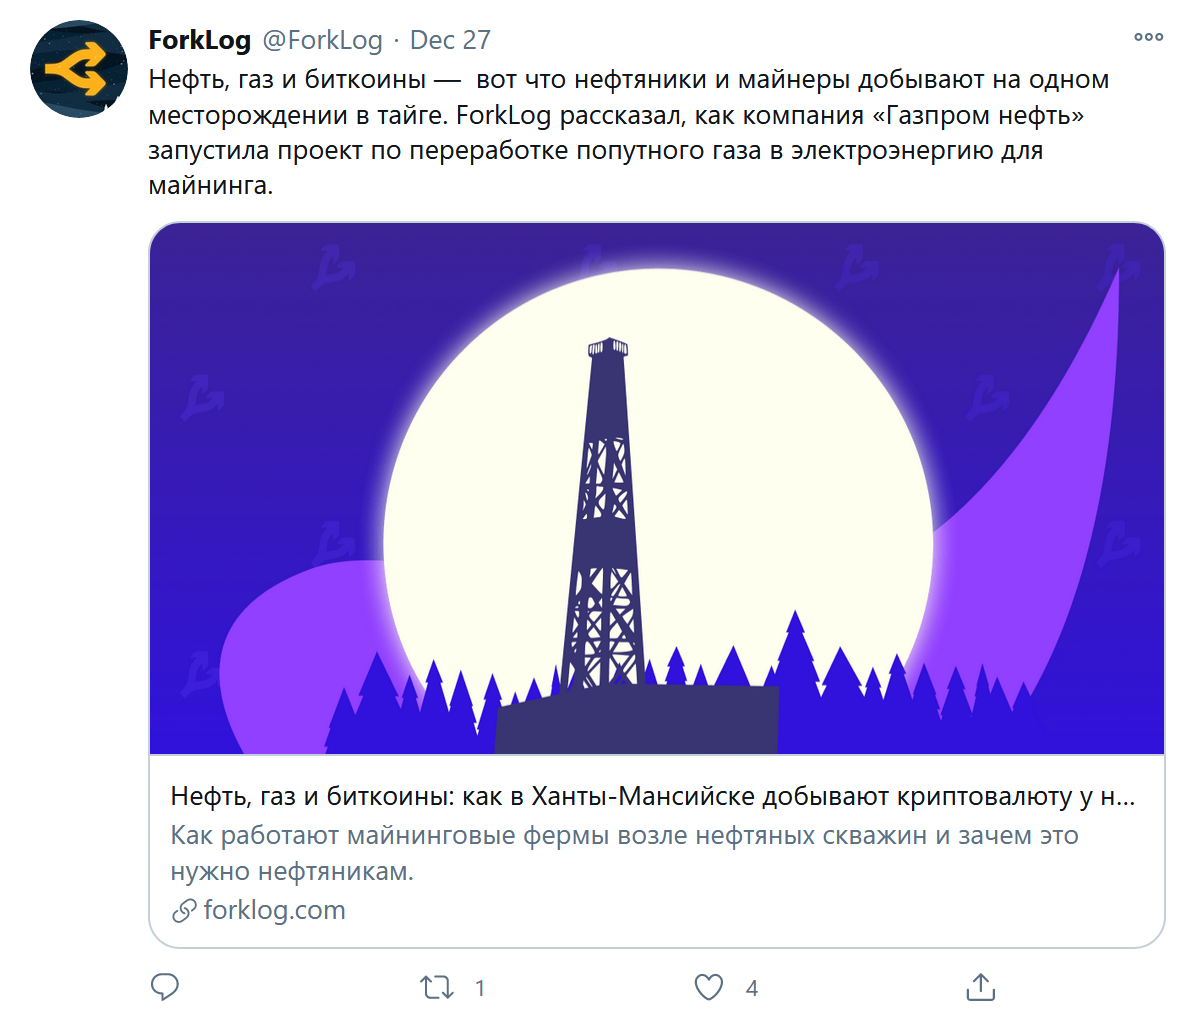Screen dimensions: 1196x1024
Task: Open the three-dot More options menu
Action: 1148,38
